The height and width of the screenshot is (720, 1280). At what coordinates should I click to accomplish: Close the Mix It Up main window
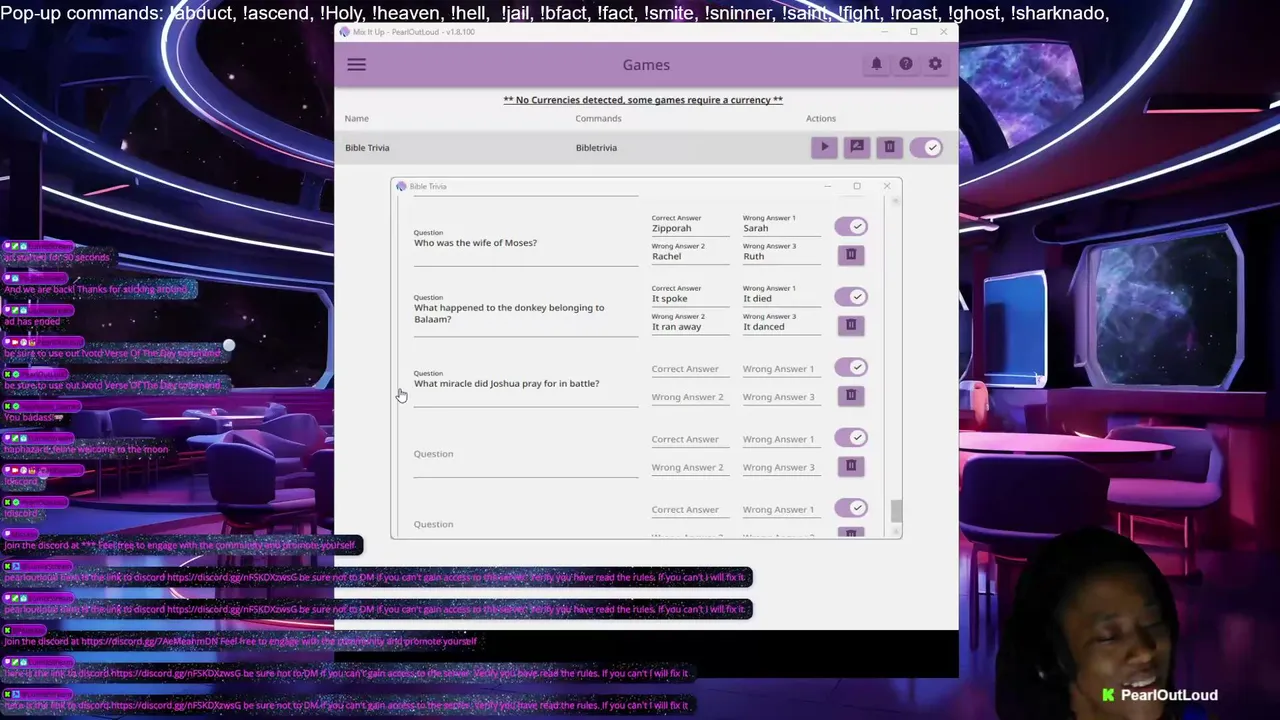point(943,32)
